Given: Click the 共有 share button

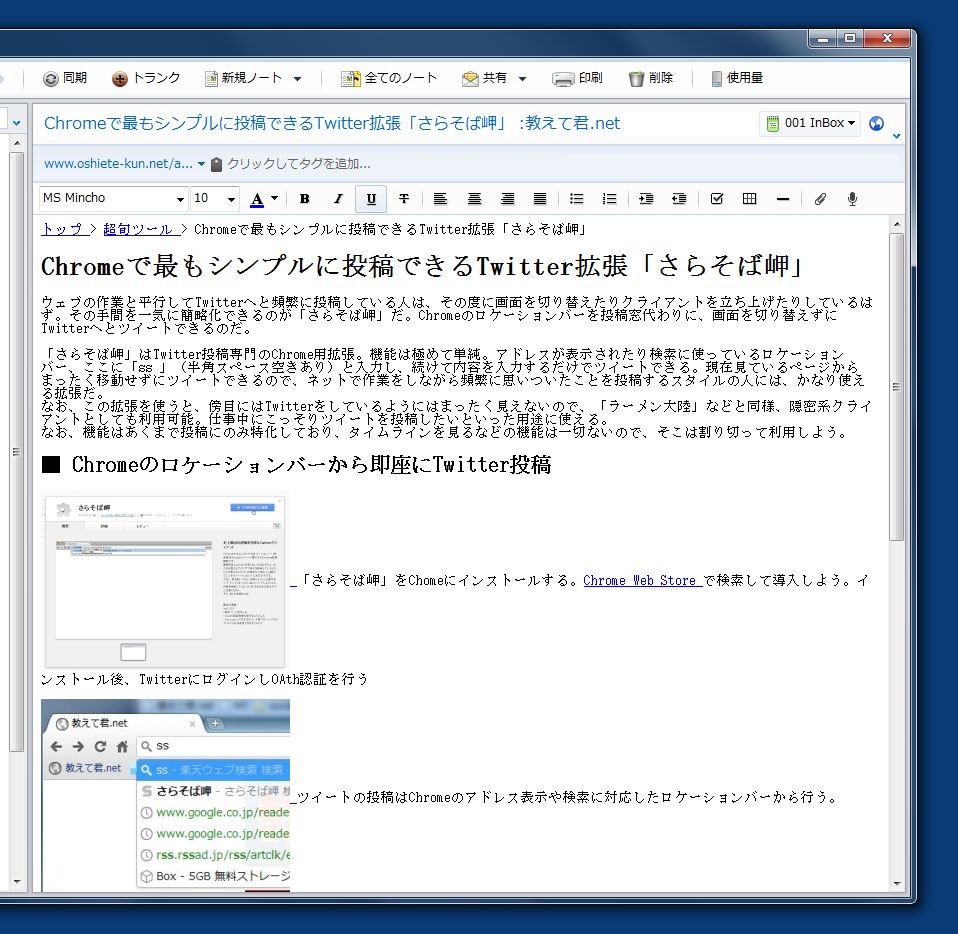Looking at the screenshot, I should click(484, 78).
